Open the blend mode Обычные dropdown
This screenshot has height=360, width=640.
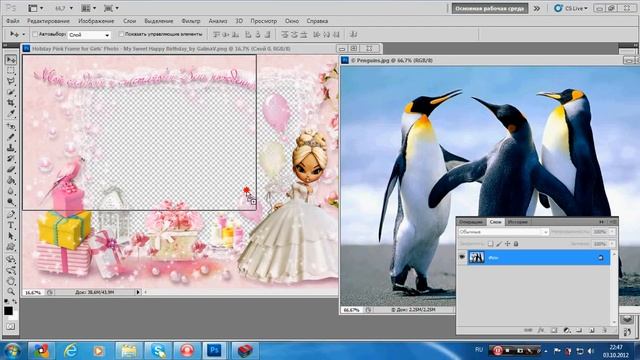503,232
